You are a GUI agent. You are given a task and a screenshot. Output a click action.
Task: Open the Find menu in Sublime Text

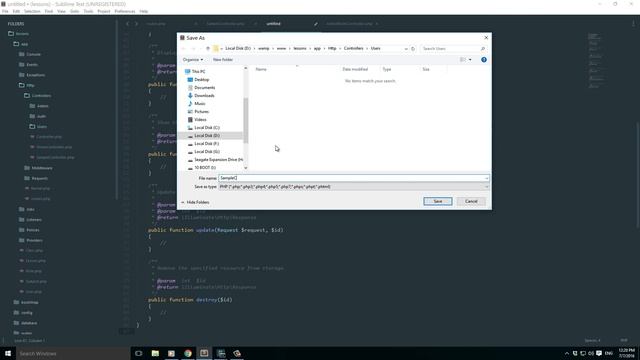coord(49,11)
